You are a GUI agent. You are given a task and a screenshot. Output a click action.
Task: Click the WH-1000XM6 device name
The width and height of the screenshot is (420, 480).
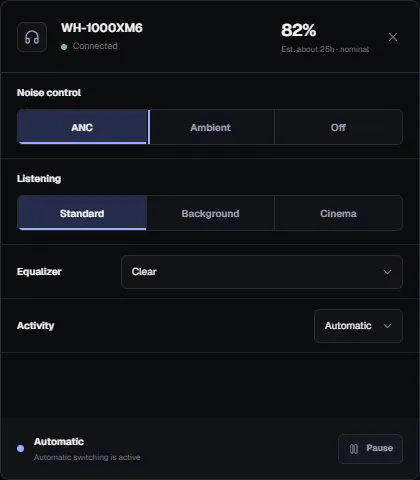[x=102, y=28]
